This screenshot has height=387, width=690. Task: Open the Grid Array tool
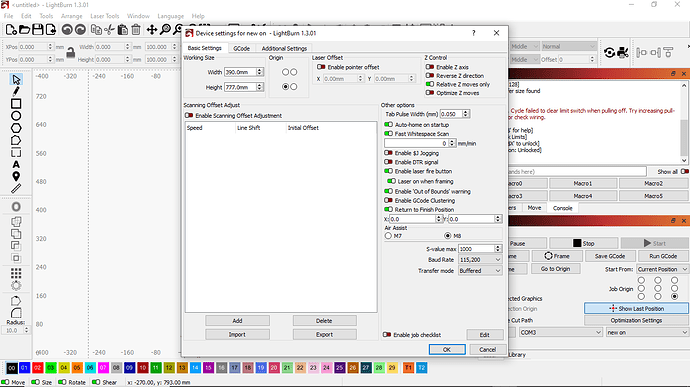(x=16, y=273)
